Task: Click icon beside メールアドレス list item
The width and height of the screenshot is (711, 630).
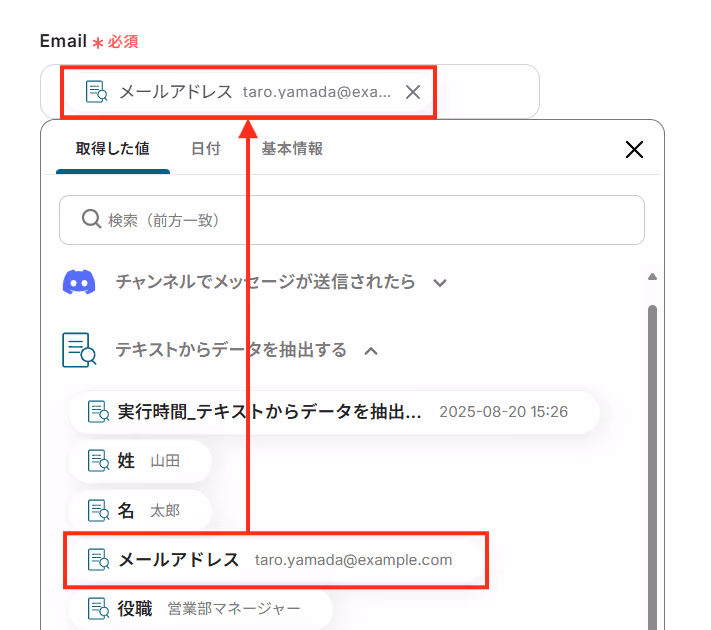Action: pyautogui.click(x=98, y=560)
